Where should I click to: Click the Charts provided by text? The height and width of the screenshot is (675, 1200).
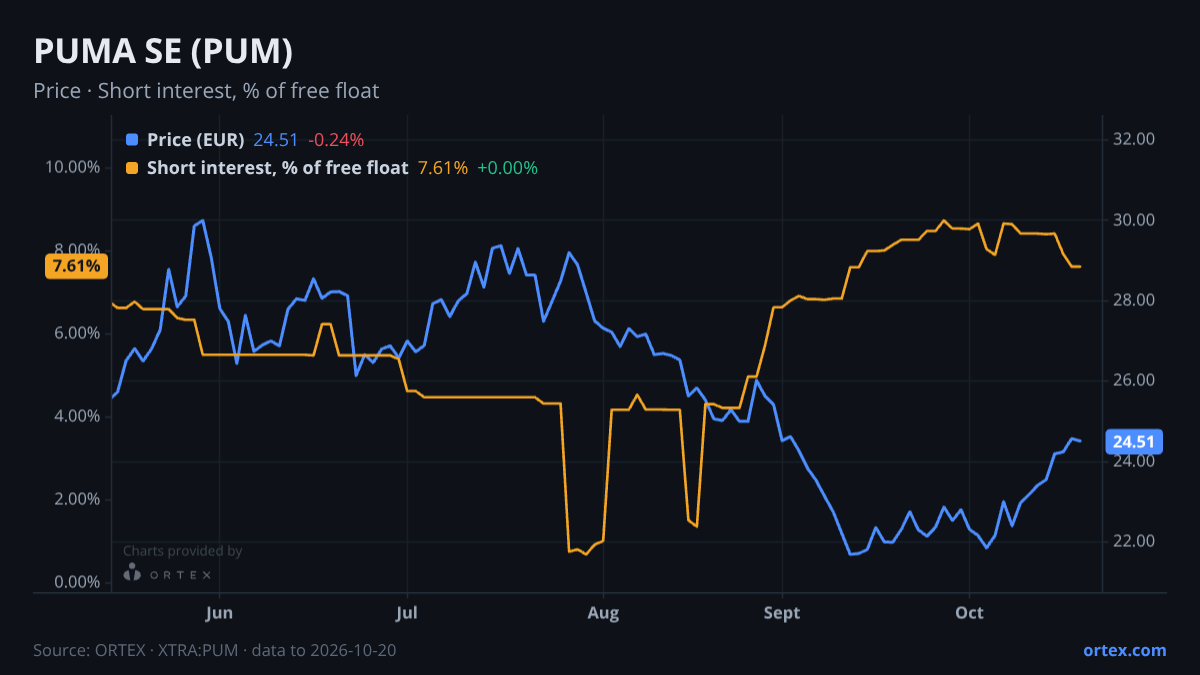[x=182, y=551]
